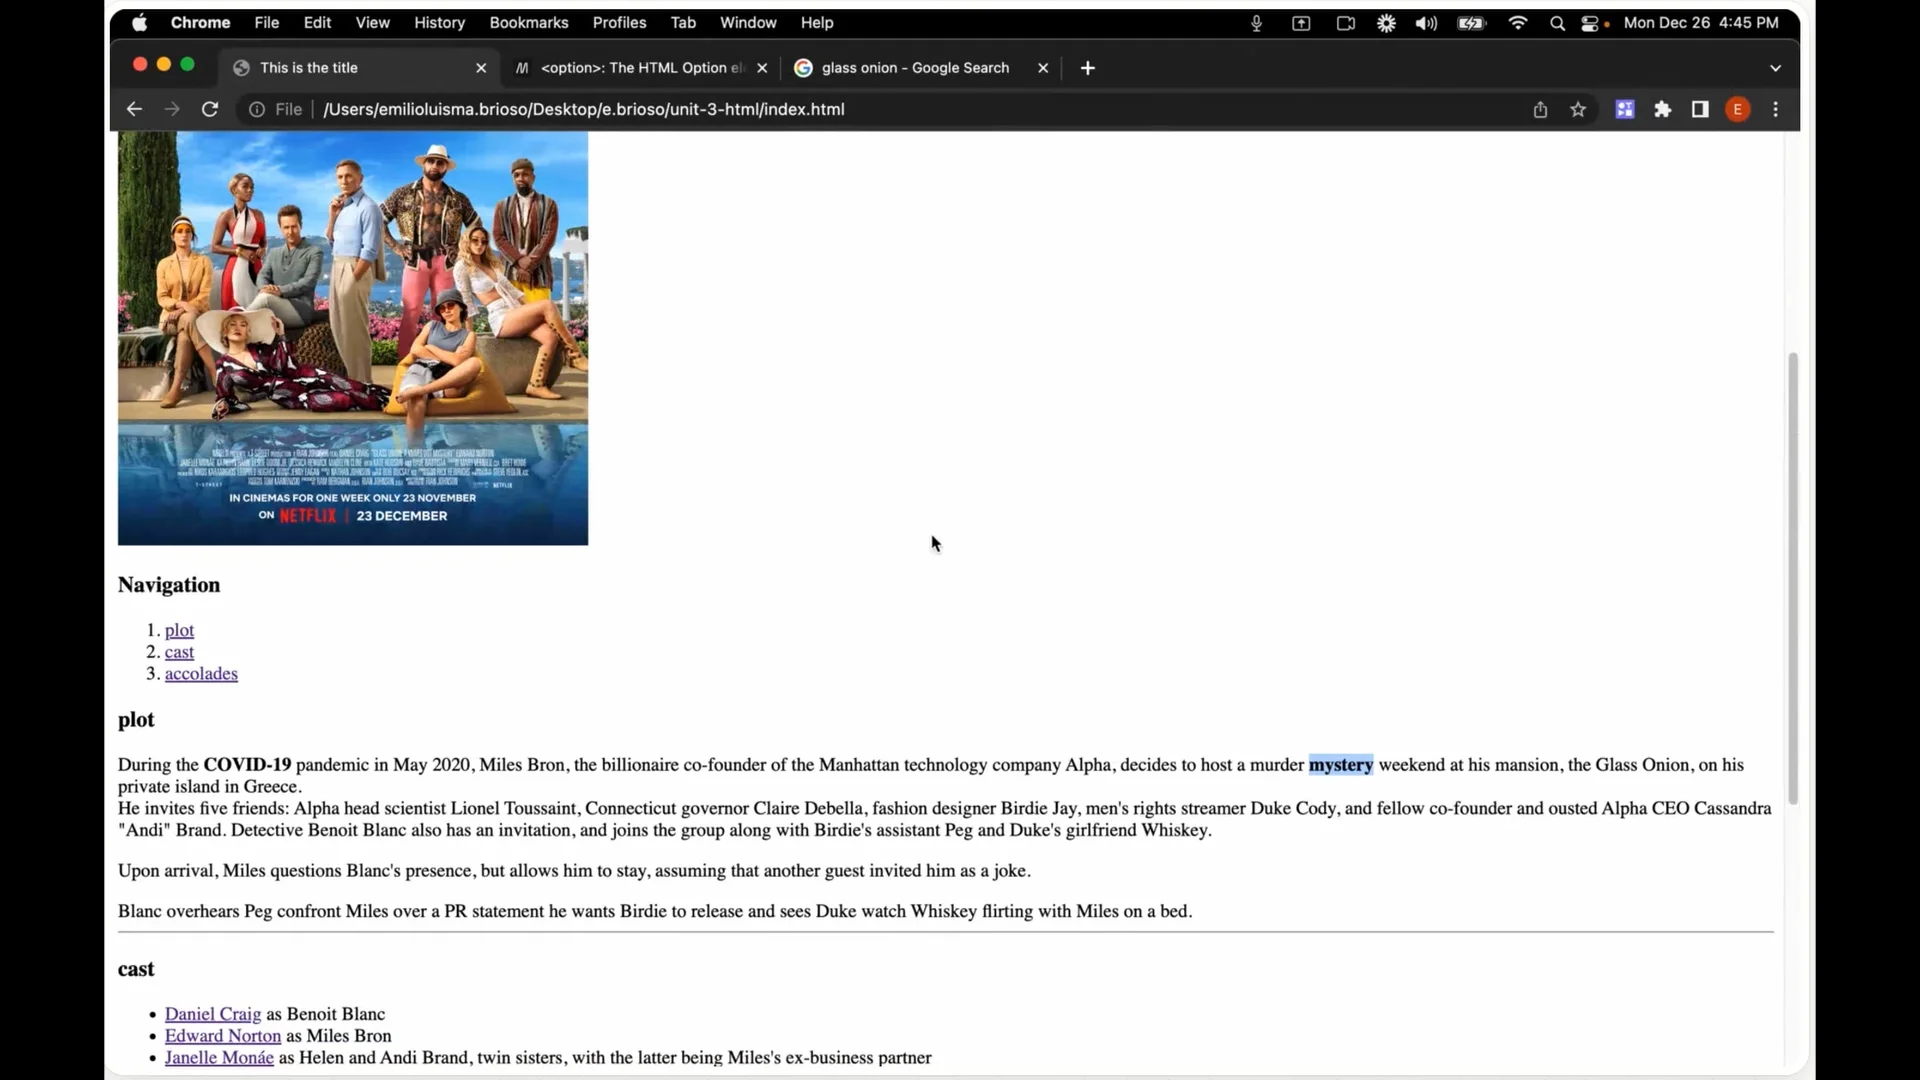Click the volume icon in menu bar

[1426, 23]
